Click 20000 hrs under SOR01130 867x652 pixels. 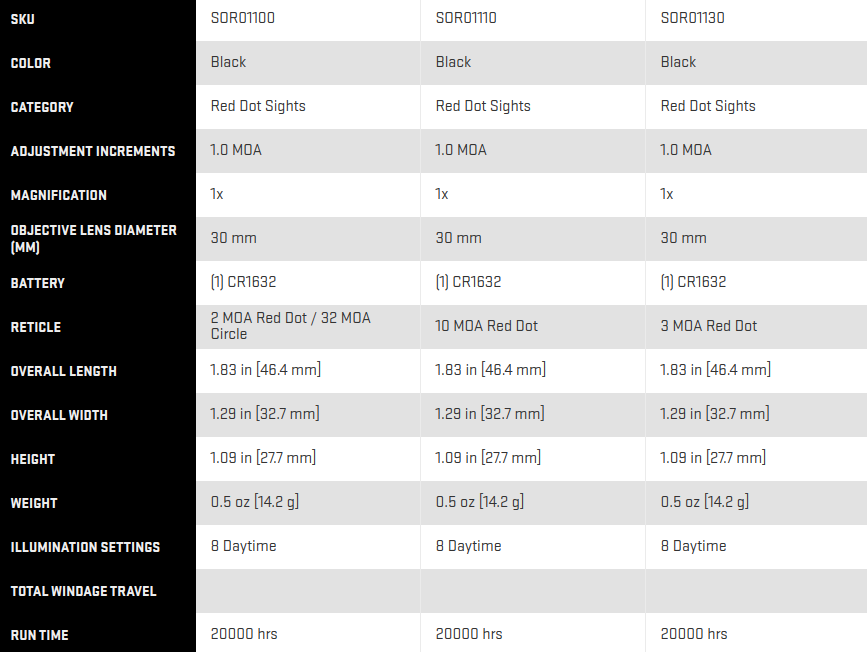tap(693, 634)
